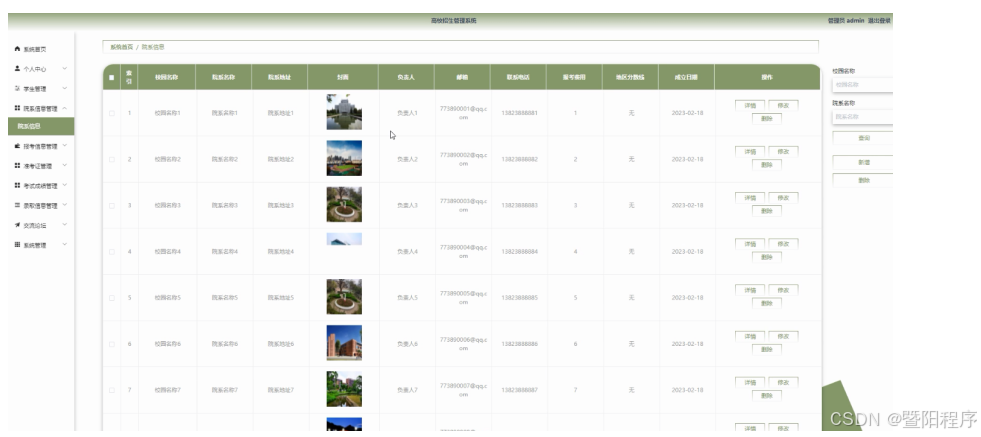Screen dimensions: 981x437
Task: Click the 查询 search button
Action: [x=863, y=138]
